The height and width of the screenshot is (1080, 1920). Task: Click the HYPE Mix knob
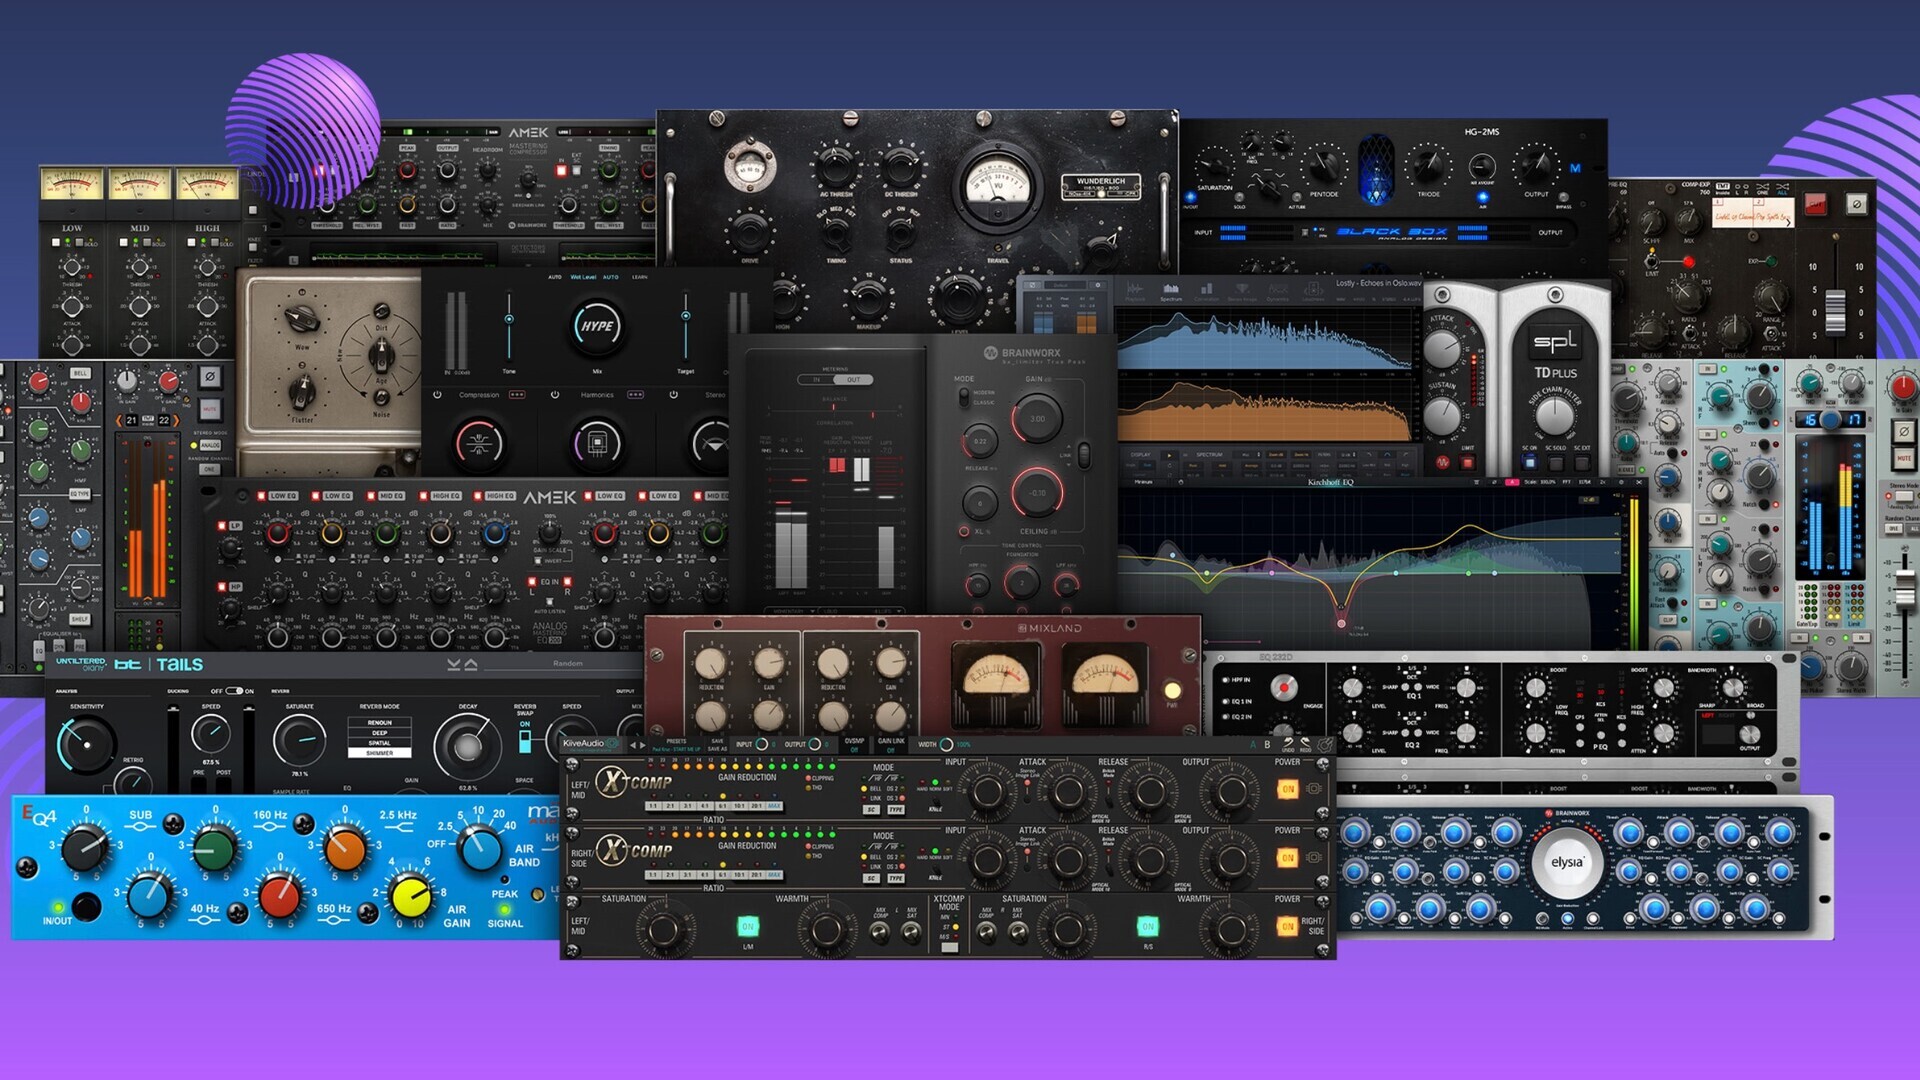[597, 326]
